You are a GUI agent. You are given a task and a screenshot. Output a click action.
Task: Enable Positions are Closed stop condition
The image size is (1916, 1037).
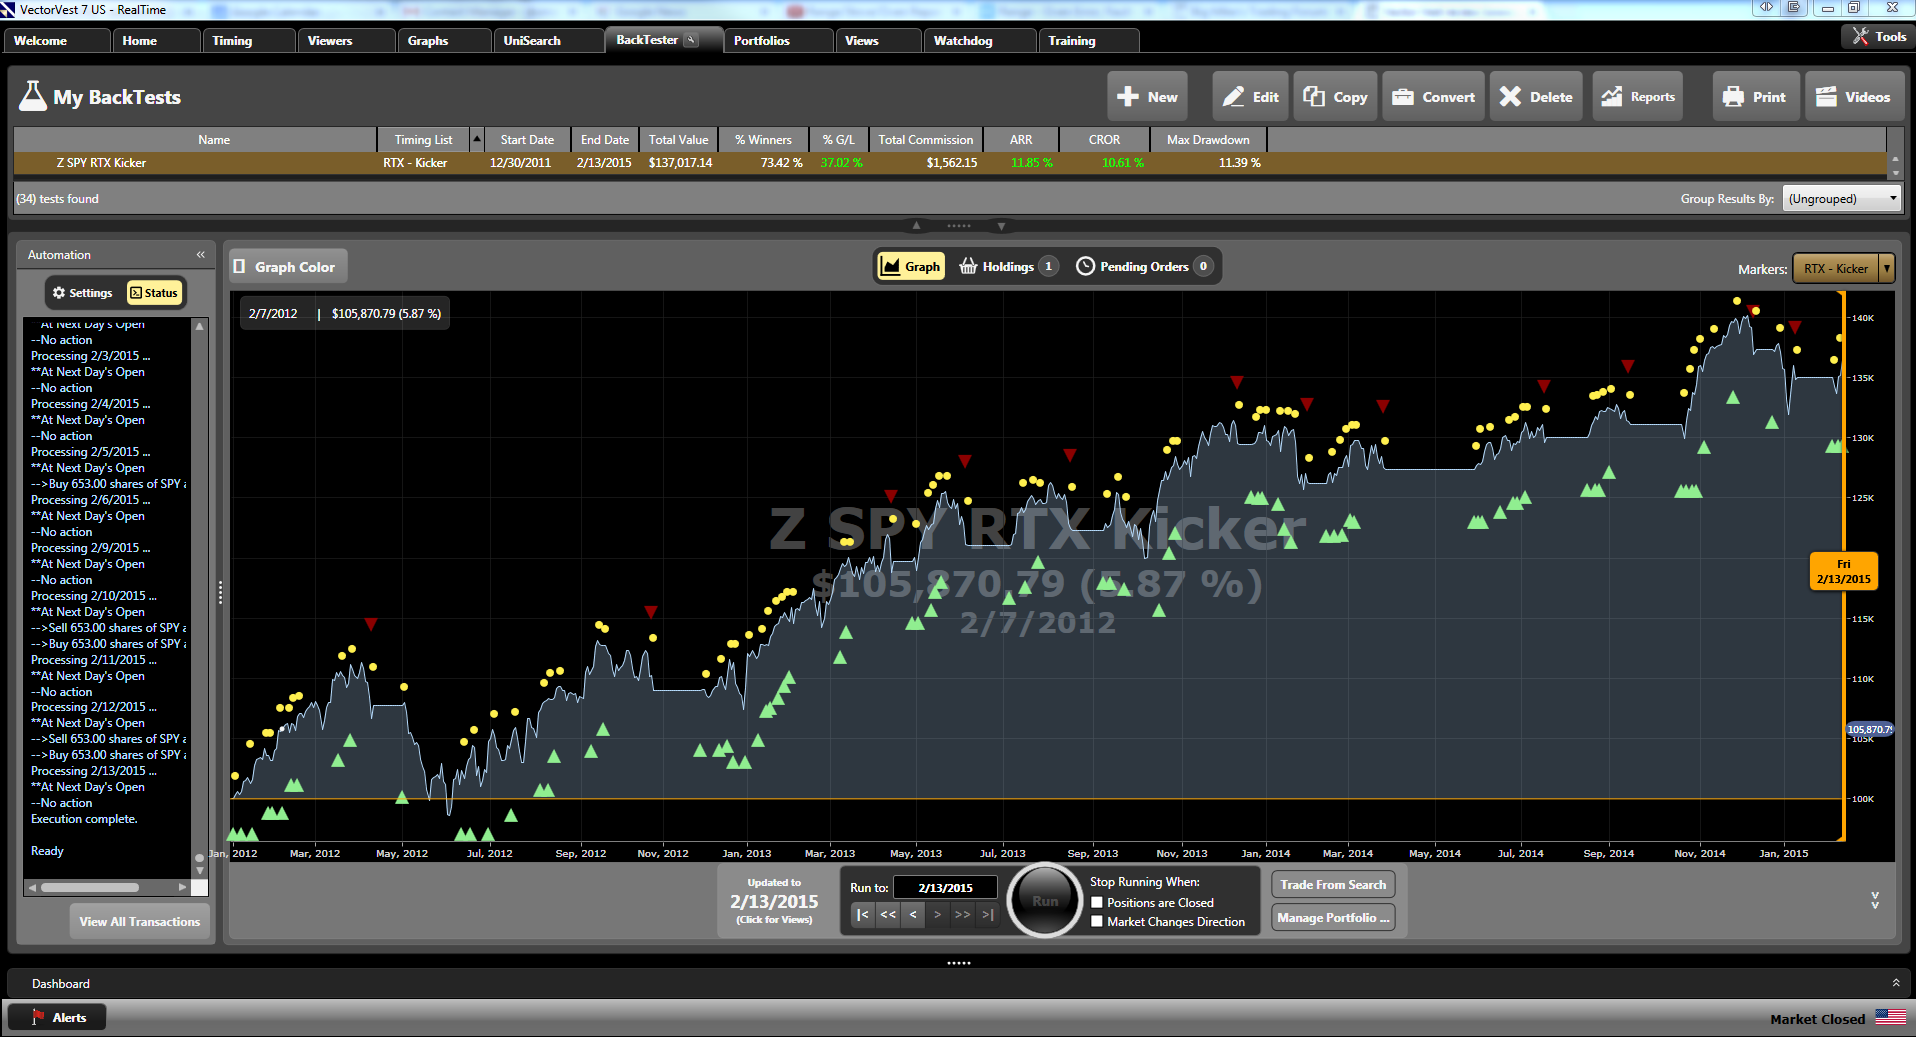[x=1097, y=902]
